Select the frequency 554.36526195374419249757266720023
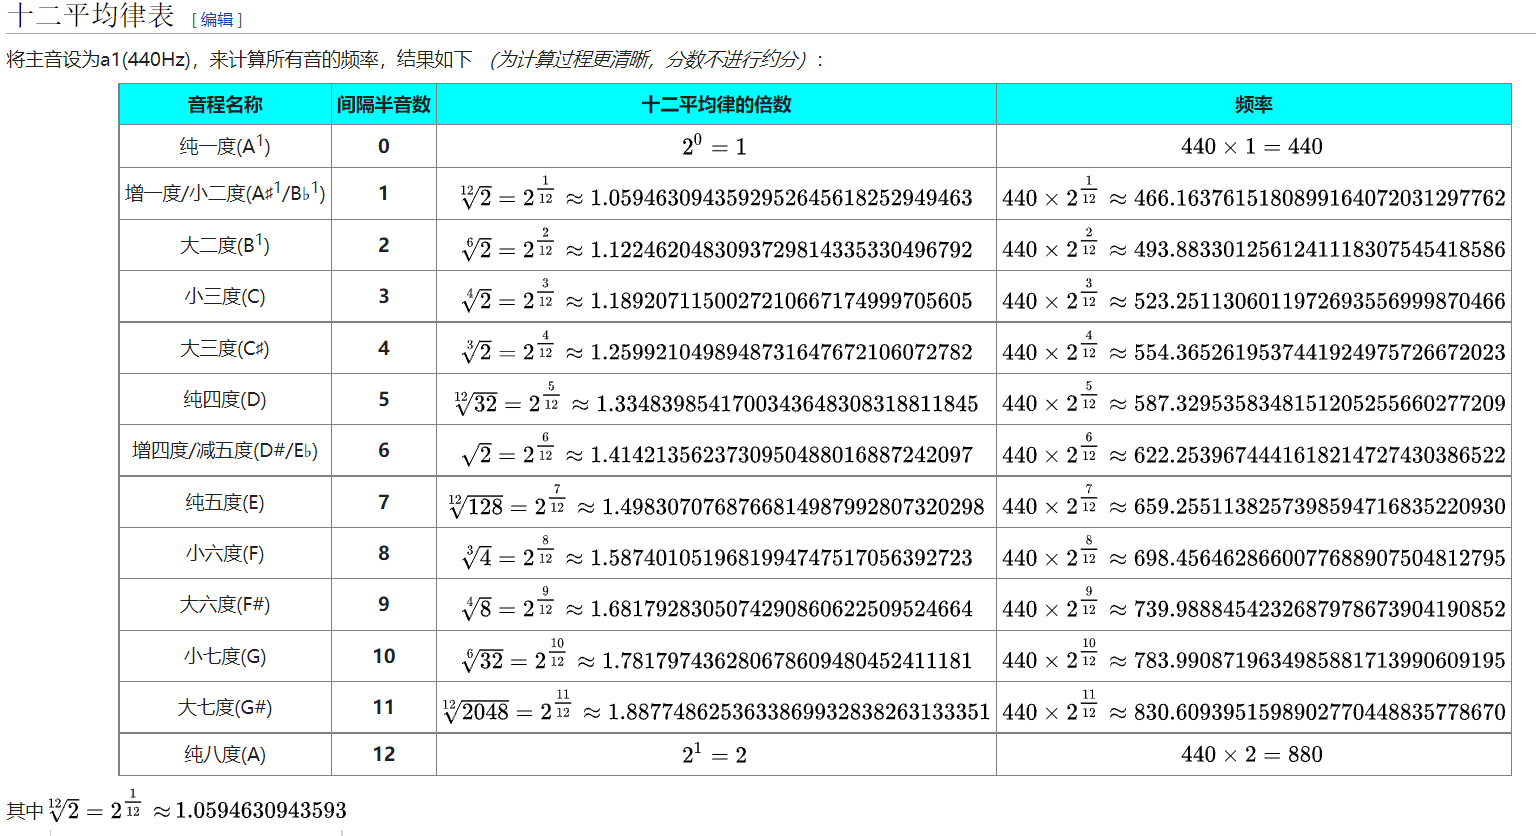The height and width of the screenshot is (836, 1536). (1320, 352)
